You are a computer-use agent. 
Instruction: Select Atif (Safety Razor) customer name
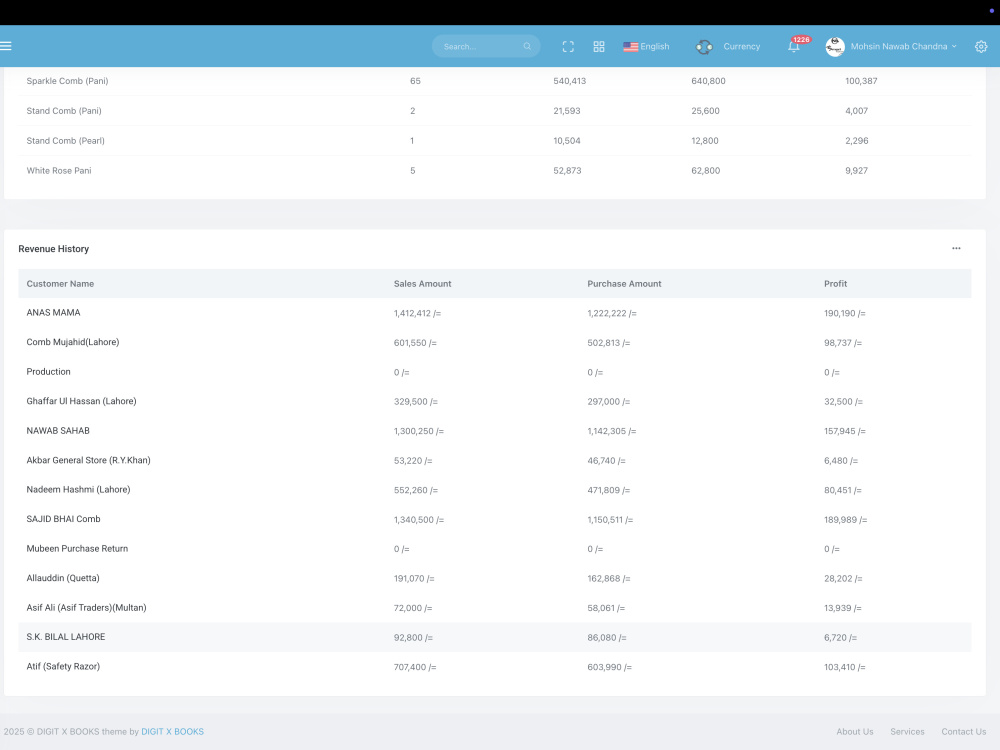tap(62, 666)
